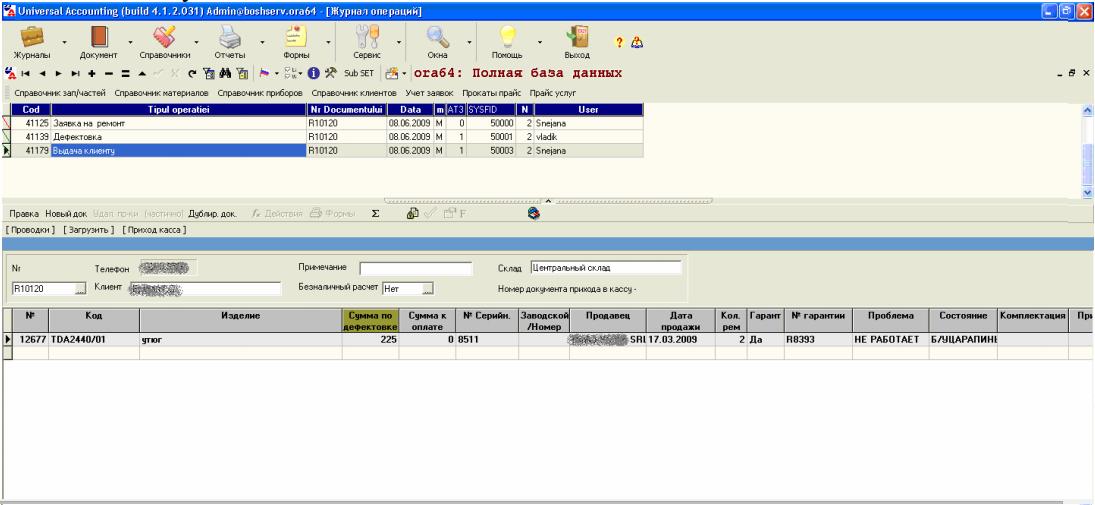Click the Приход касса button
The image size is (1095, 505).
coord(154,229)
